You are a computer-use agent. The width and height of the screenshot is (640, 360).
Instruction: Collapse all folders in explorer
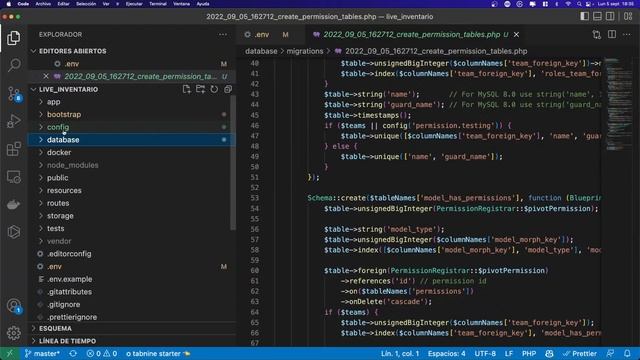click(228, 89)
